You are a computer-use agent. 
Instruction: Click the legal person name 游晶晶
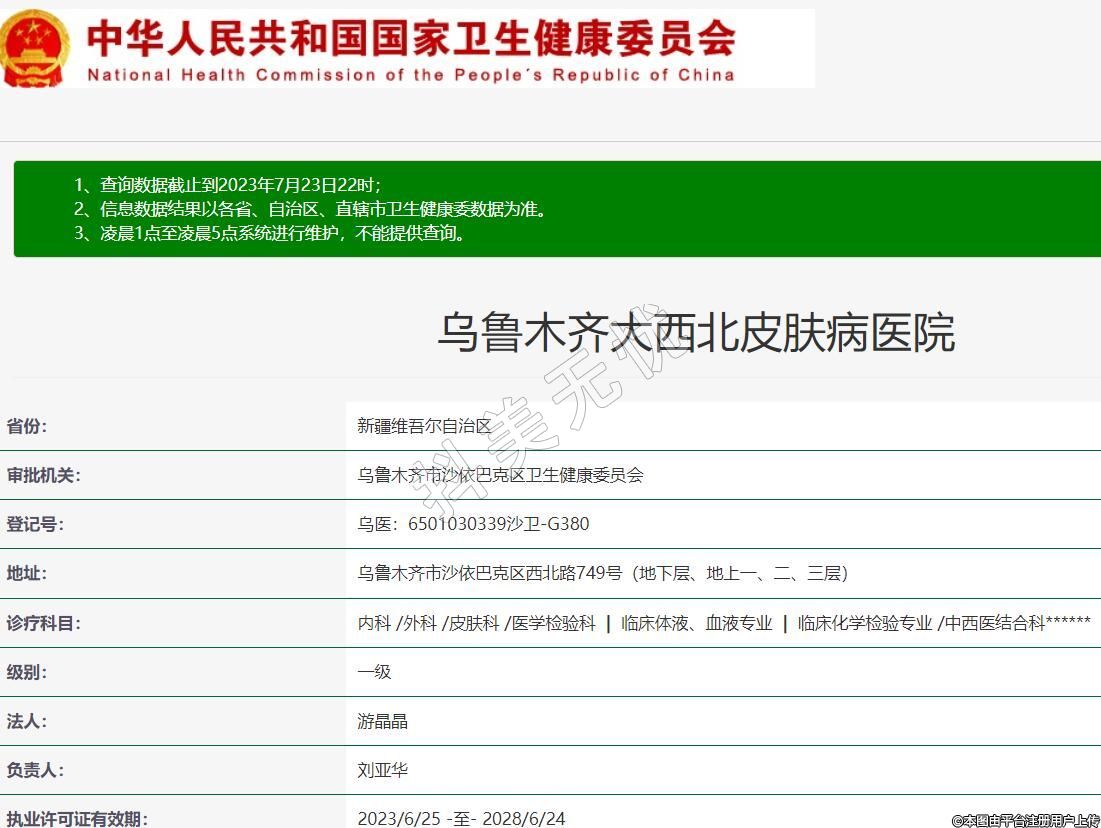point(383,721)
